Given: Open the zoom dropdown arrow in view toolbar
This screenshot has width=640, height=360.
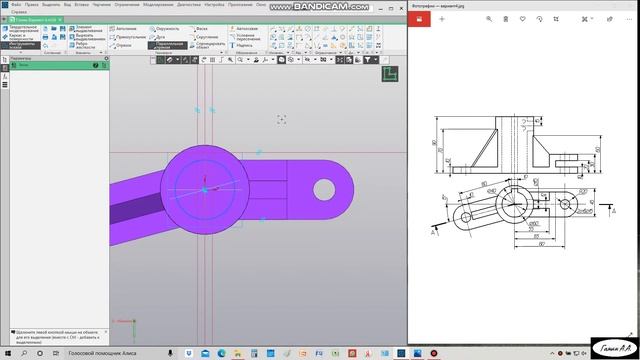Looking at the screenshot, I should 248,60.
